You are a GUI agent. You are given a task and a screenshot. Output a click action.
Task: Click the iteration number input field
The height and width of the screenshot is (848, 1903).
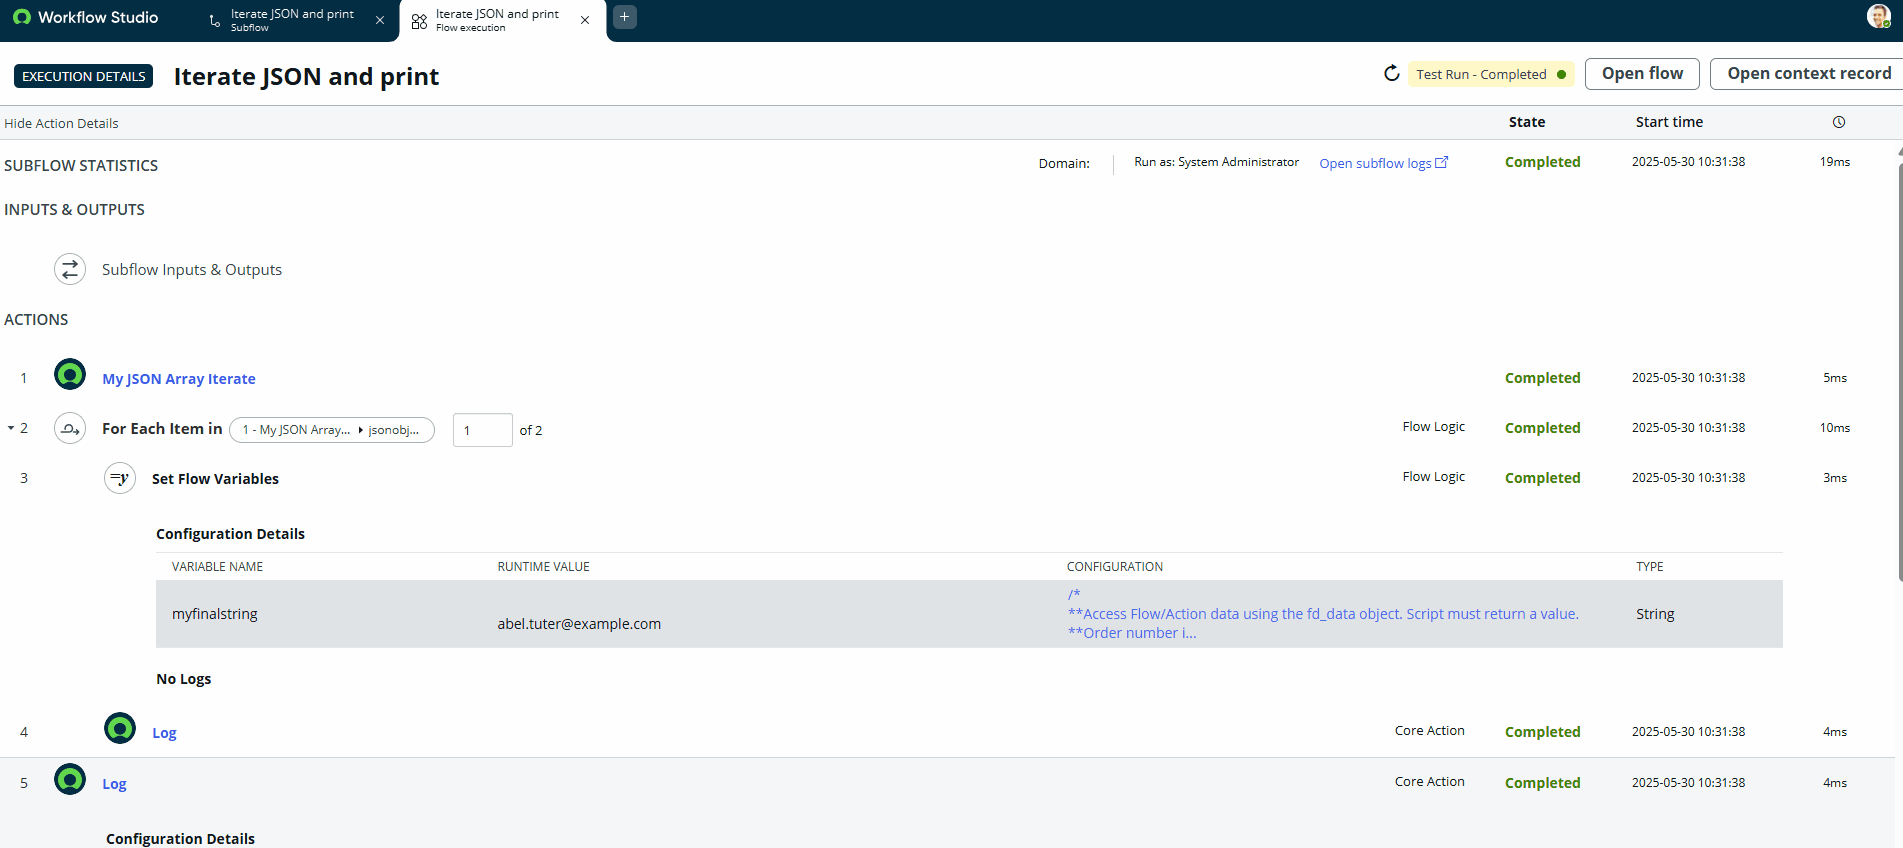click(482, 430)
